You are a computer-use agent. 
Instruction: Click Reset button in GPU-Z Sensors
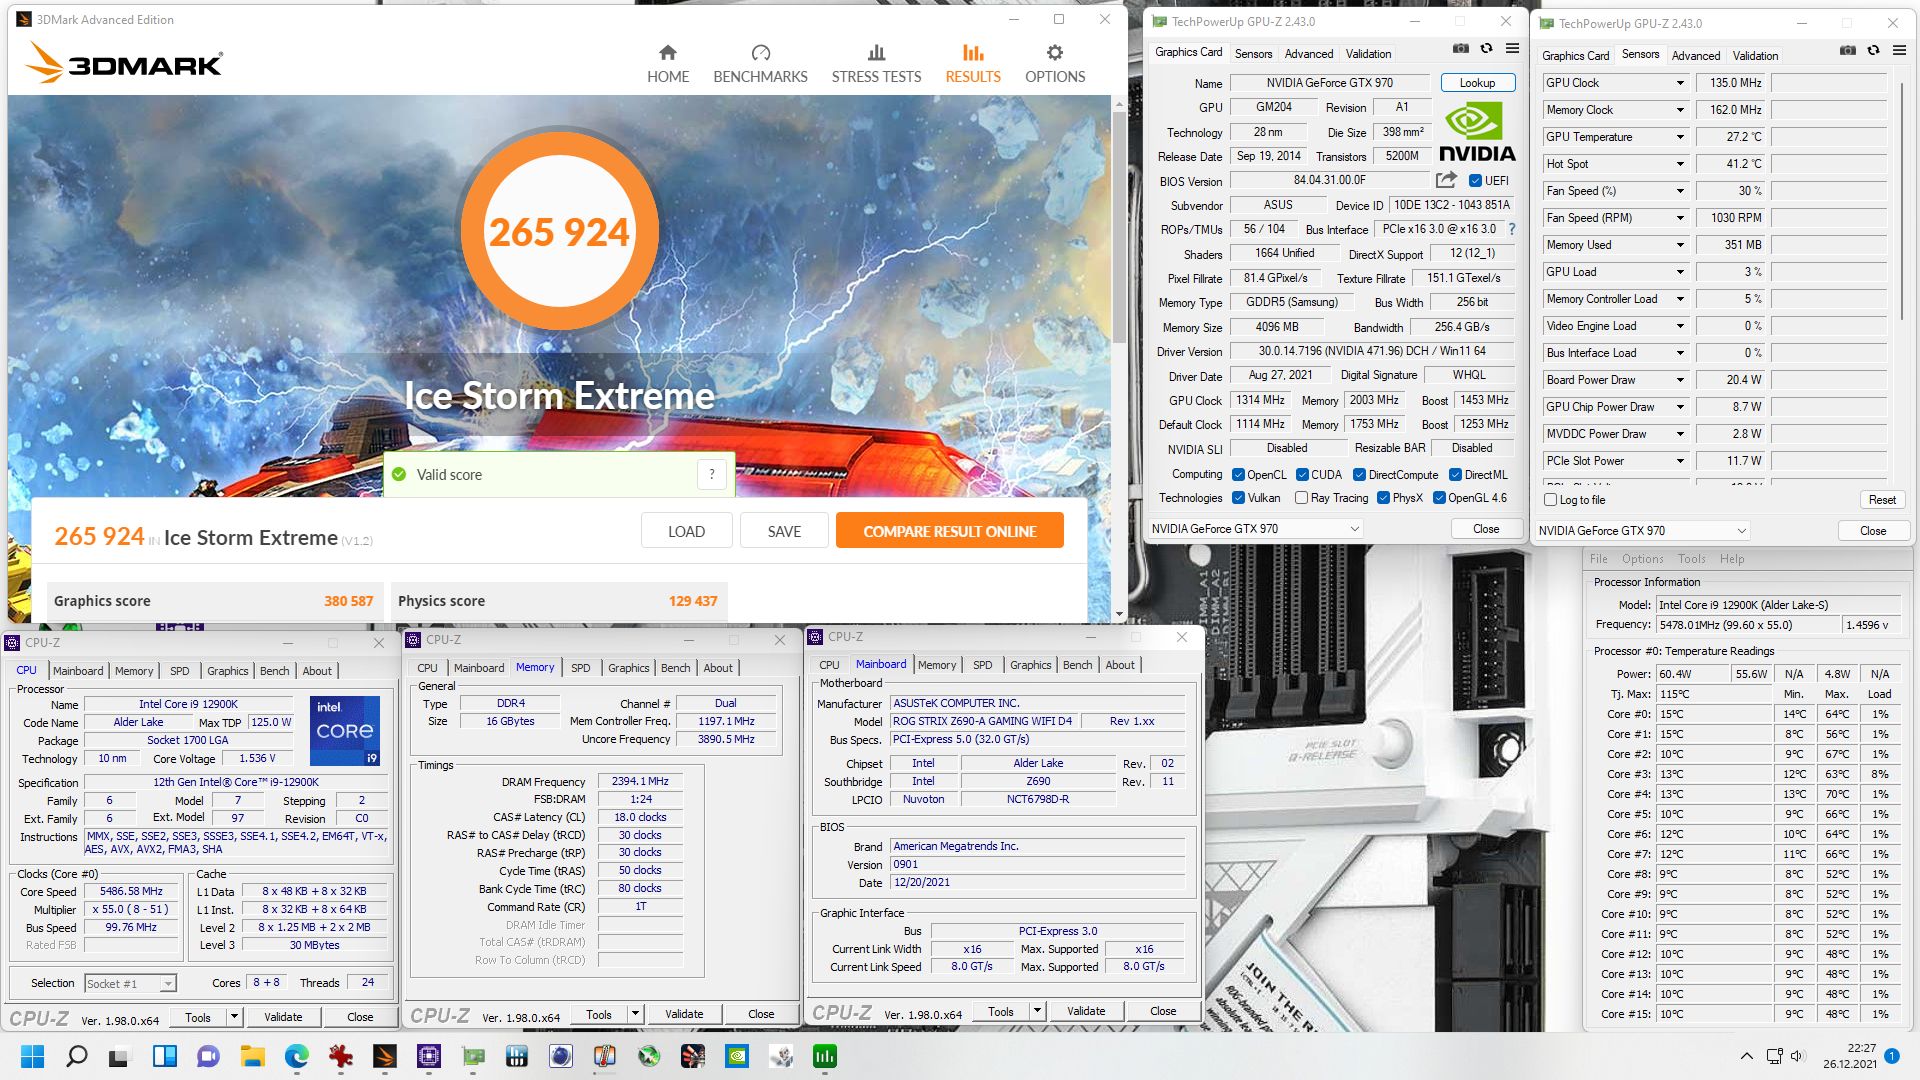click(1881, 500)
